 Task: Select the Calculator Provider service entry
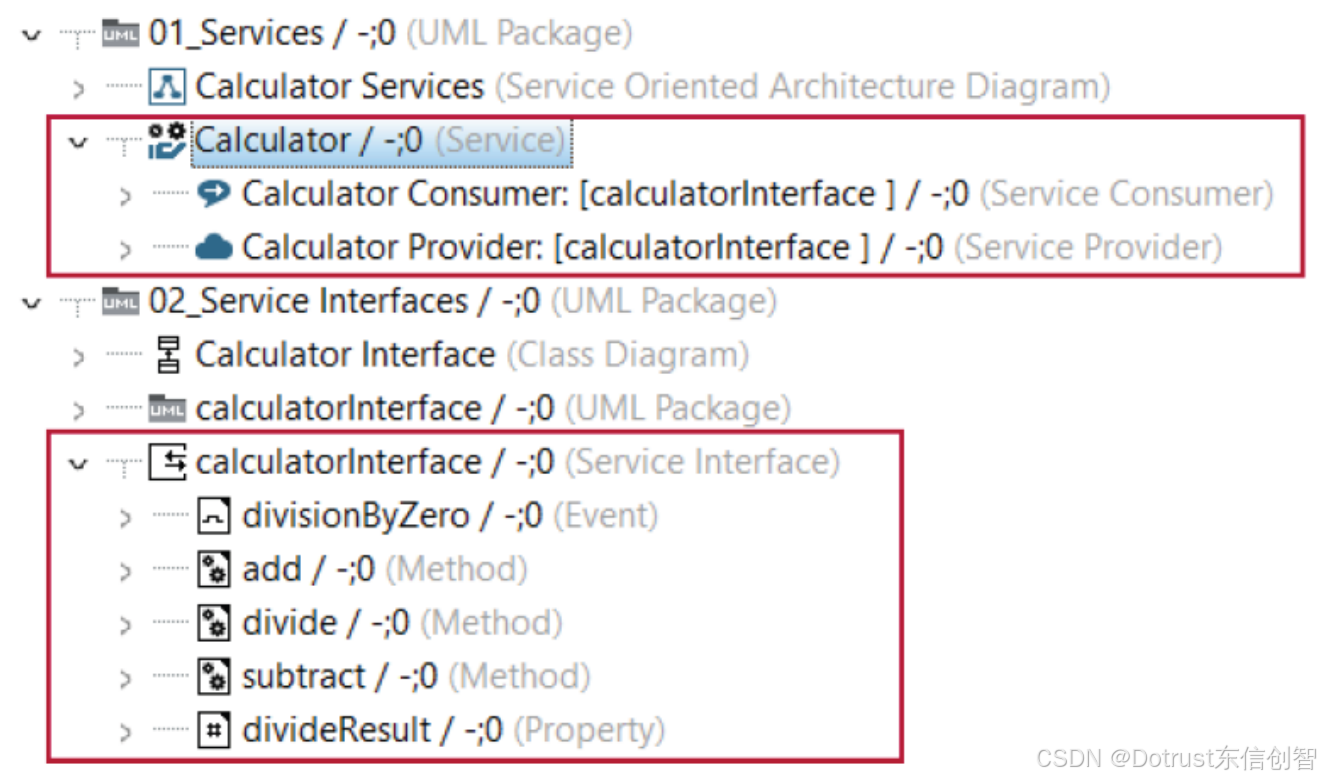click(708, 247)
